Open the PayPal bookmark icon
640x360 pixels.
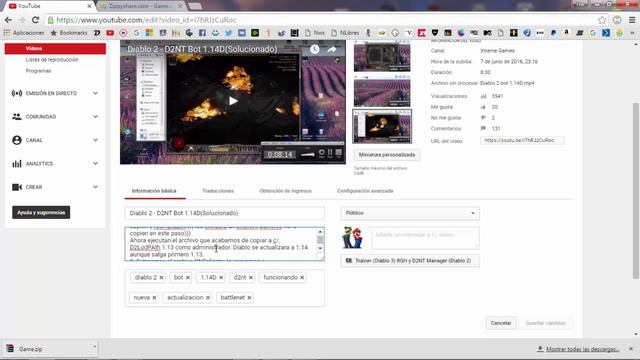(553, 33)
